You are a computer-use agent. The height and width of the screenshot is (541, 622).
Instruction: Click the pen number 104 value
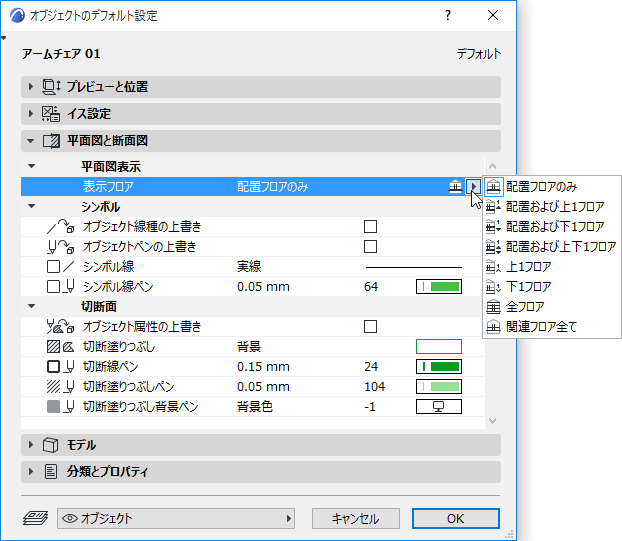click(374, 386)
